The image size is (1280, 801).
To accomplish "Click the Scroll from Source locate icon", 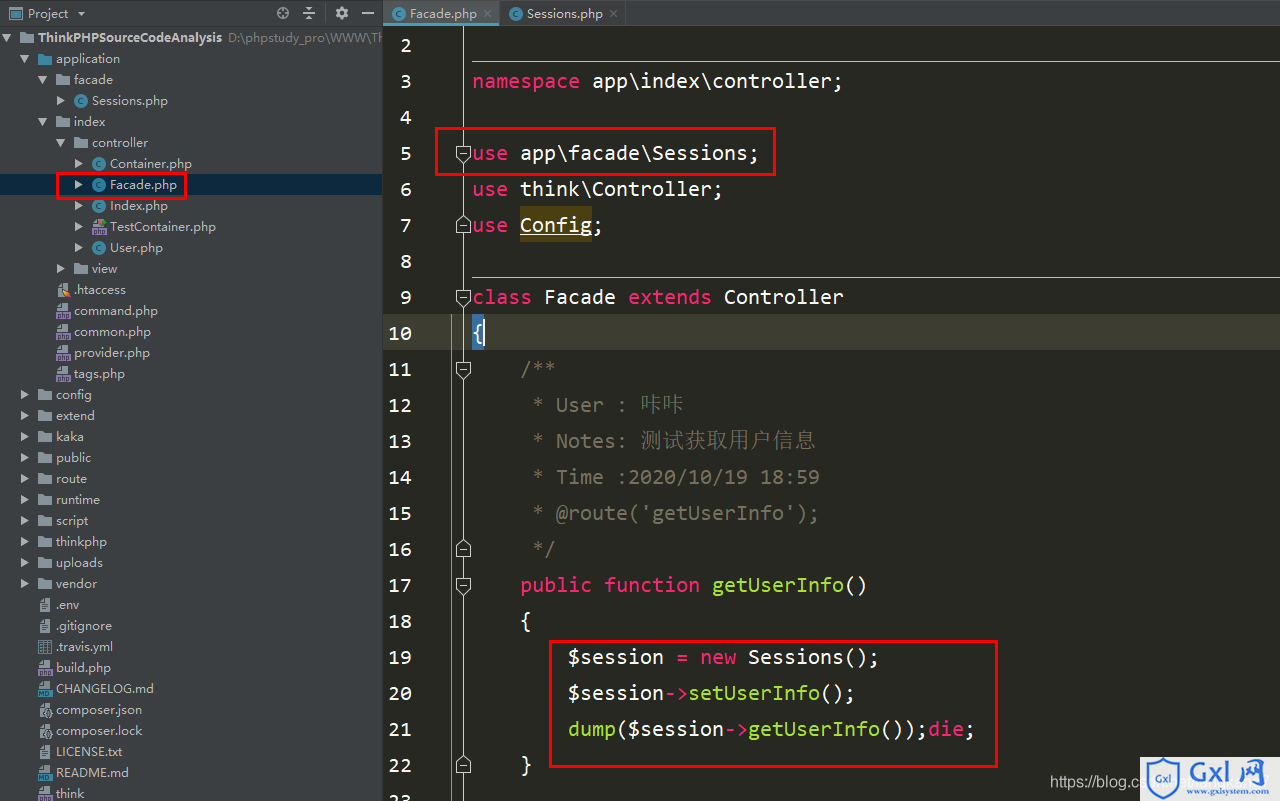I will click(x=283, y=13).
